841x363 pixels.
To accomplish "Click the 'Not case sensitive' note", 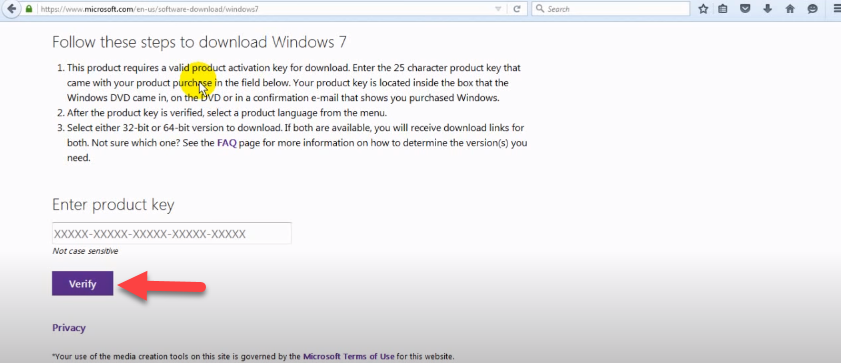I will pos(85,251).
